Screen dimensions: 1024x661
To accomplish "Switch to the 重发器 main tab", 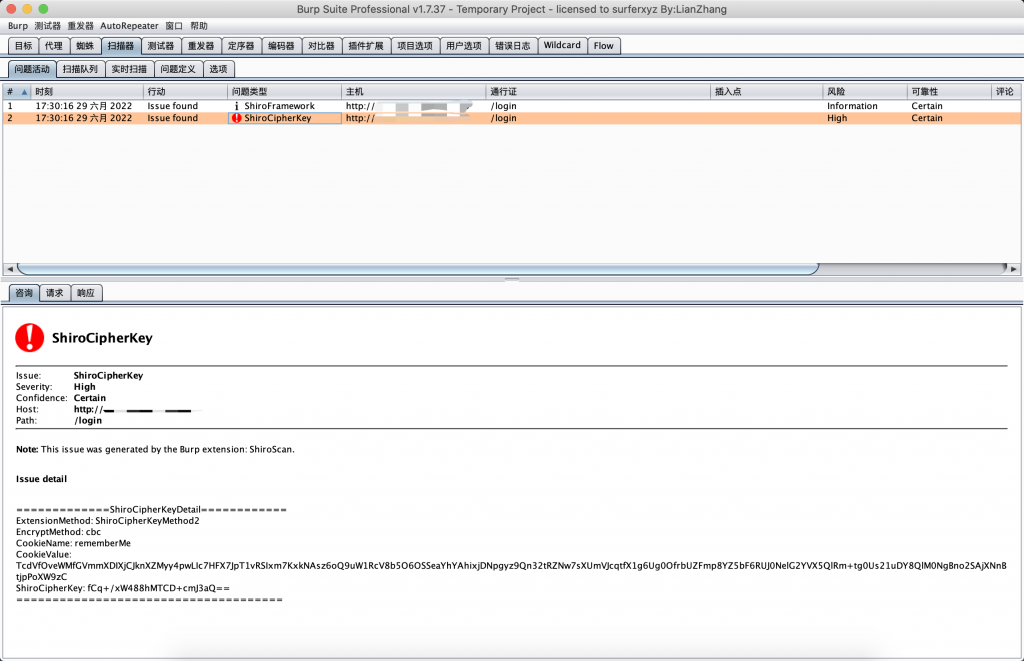I will pyautogui.click(x=201, y=46).
